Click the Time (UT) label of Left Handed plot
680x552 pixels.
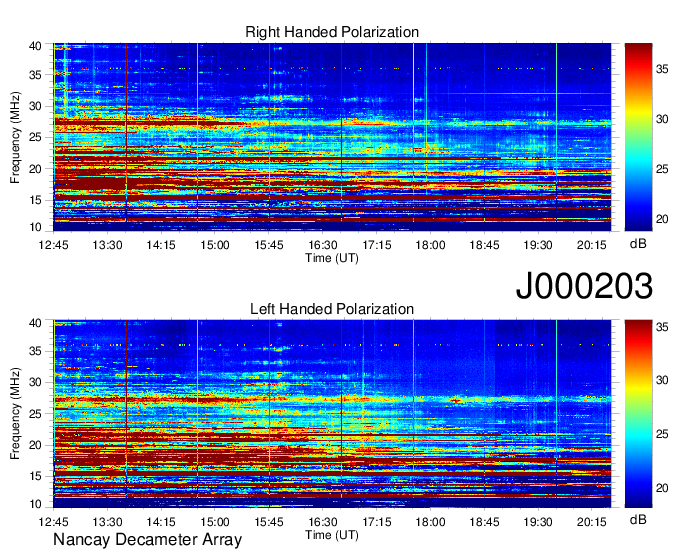[x=332, y=535]
